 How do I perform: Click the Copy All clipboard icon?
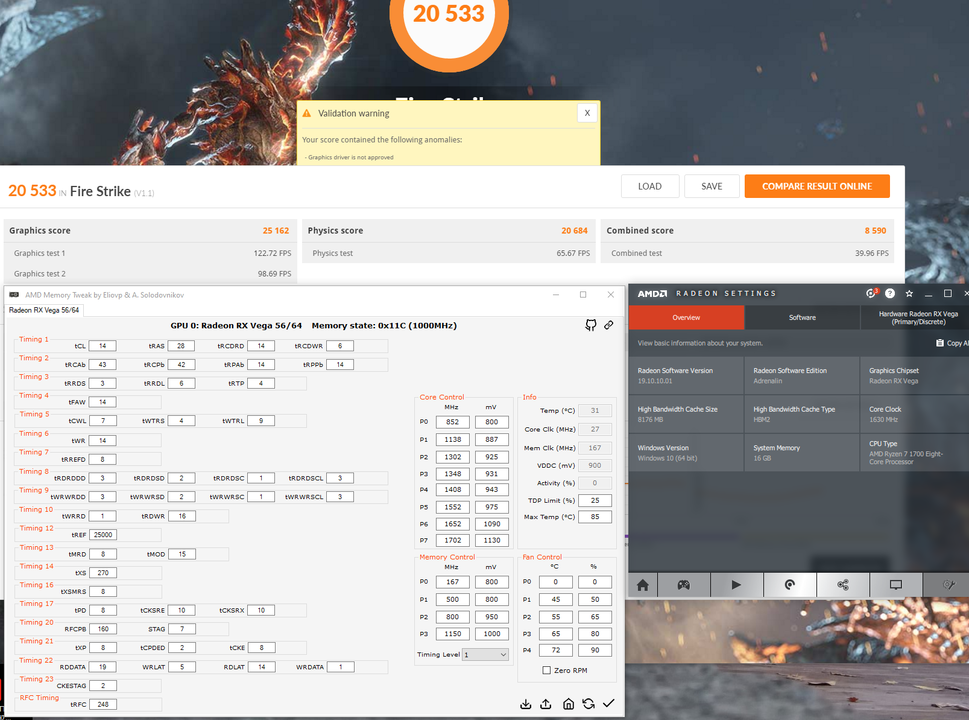click(x=939, y=343)
